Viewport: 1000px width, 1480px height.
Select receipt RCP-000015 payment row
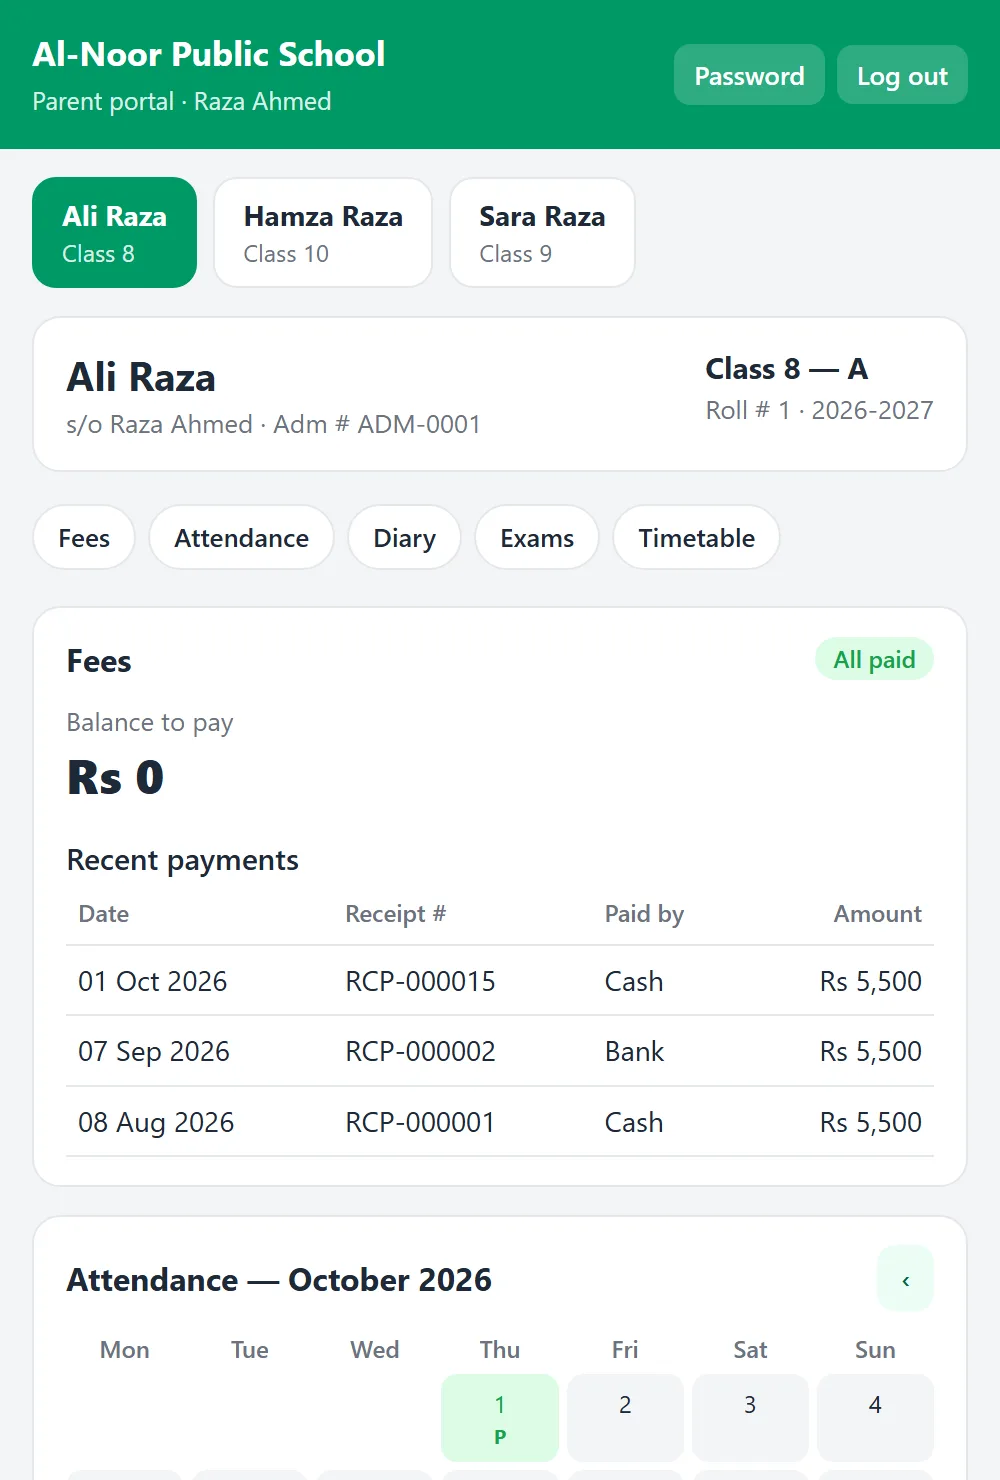500,981
